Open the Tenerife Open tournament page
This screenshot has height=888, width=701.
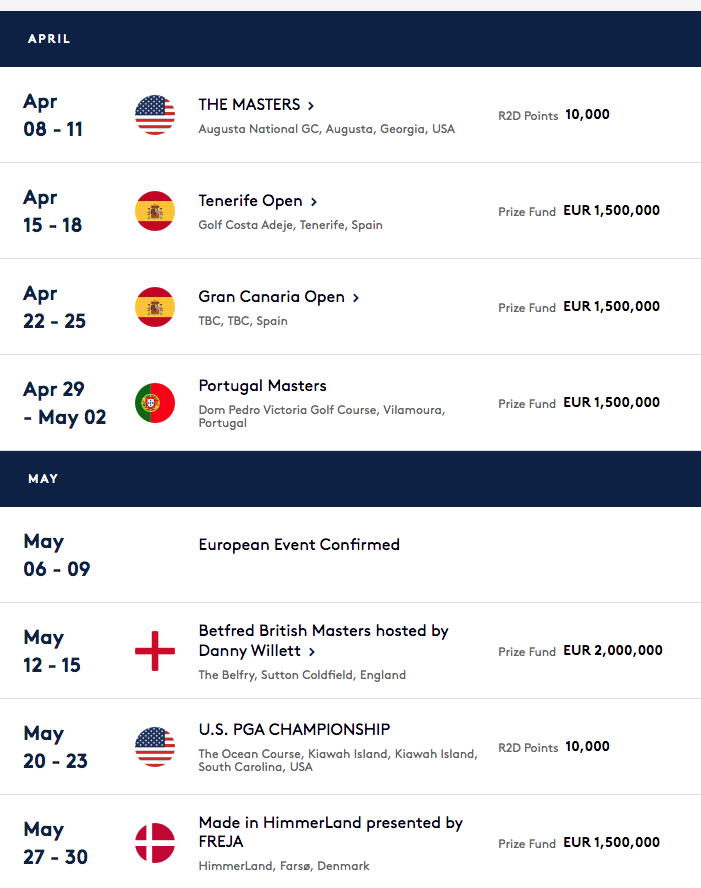point(250,201)
